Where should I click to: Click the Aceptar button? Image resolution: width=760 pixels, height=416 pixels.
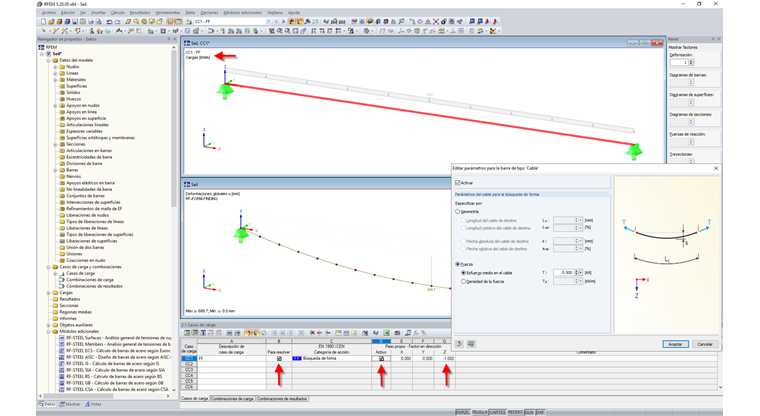[675, 344]
